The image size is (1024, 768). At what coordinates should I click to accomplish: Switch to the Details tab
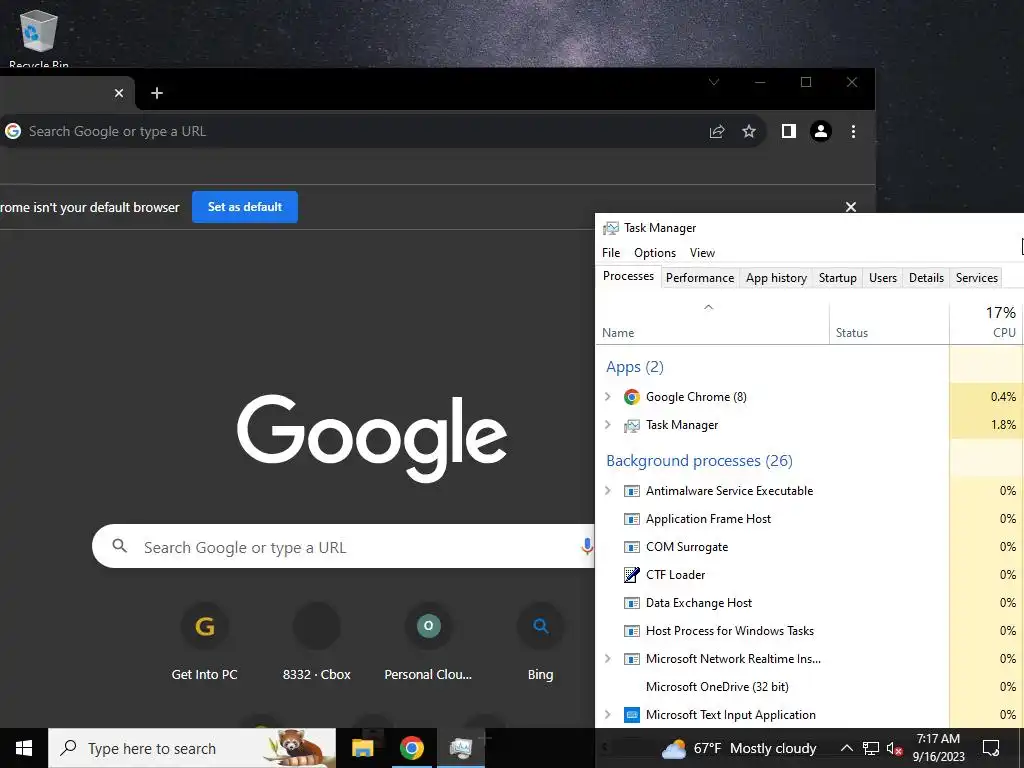[x=926, y=278]
